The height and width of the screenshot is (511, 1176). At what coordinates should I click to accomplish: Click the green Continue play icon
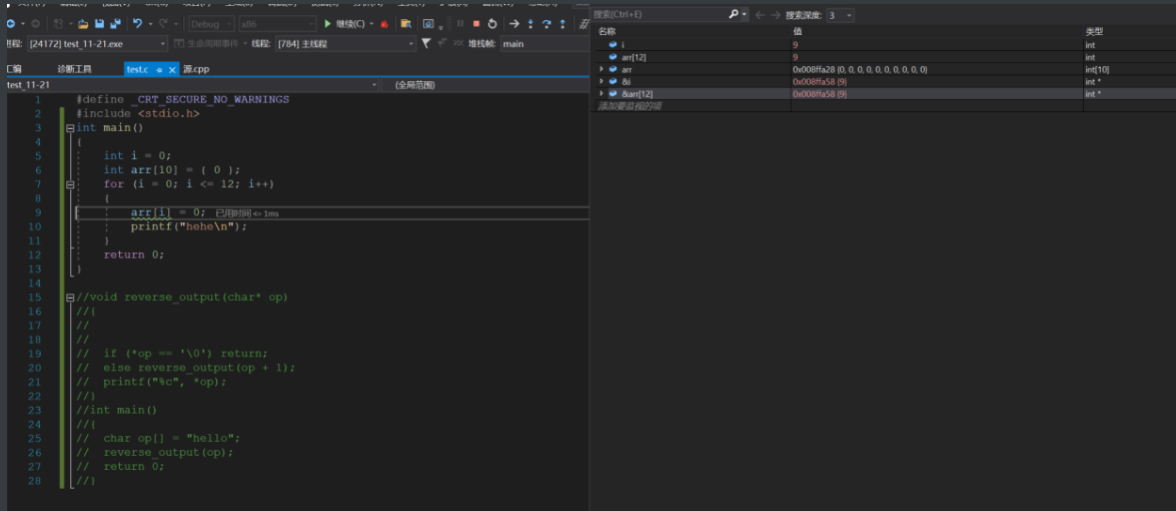tap(328, 23)
